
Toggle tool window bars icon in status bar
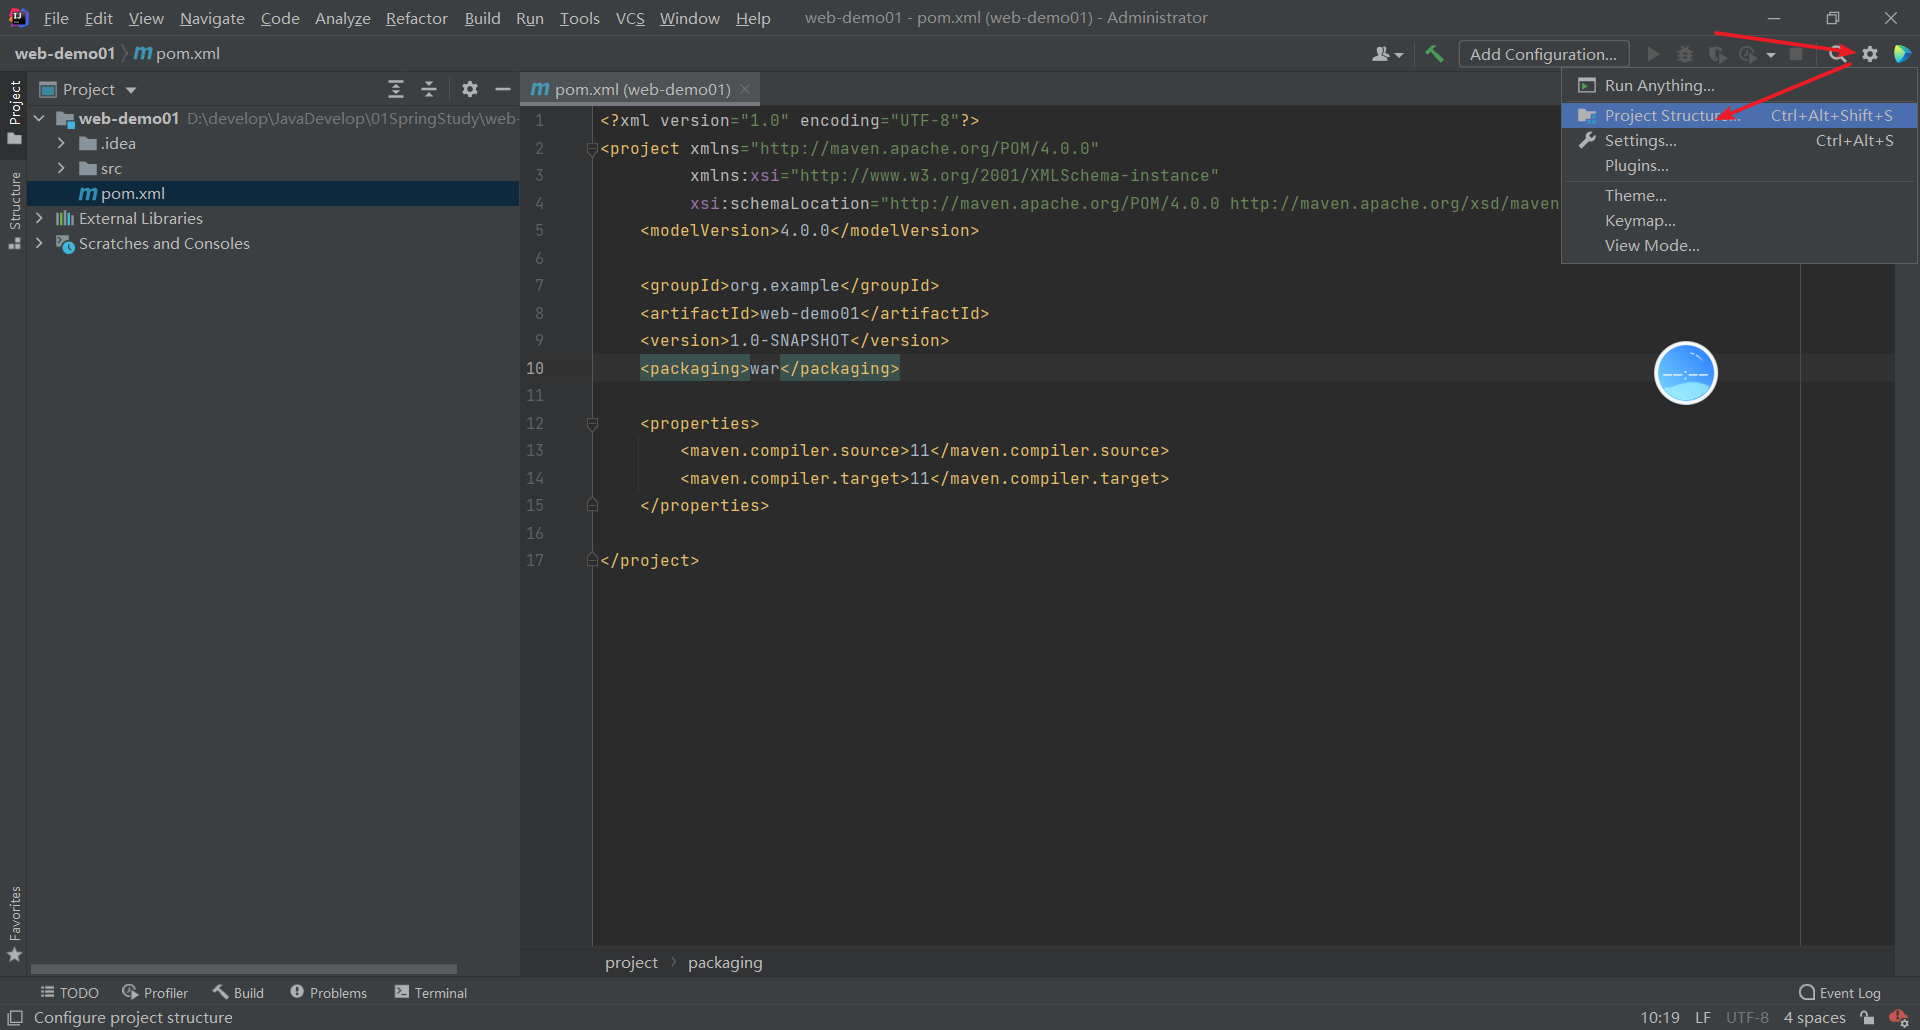[x=15, y=1018]
